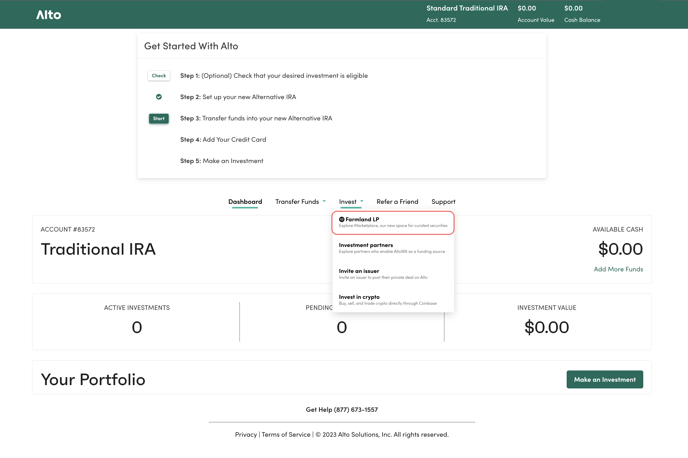The height and width of the screenshot is (458, 688).
Task: Open the Terms of Service link
Action: click(286, 434)
